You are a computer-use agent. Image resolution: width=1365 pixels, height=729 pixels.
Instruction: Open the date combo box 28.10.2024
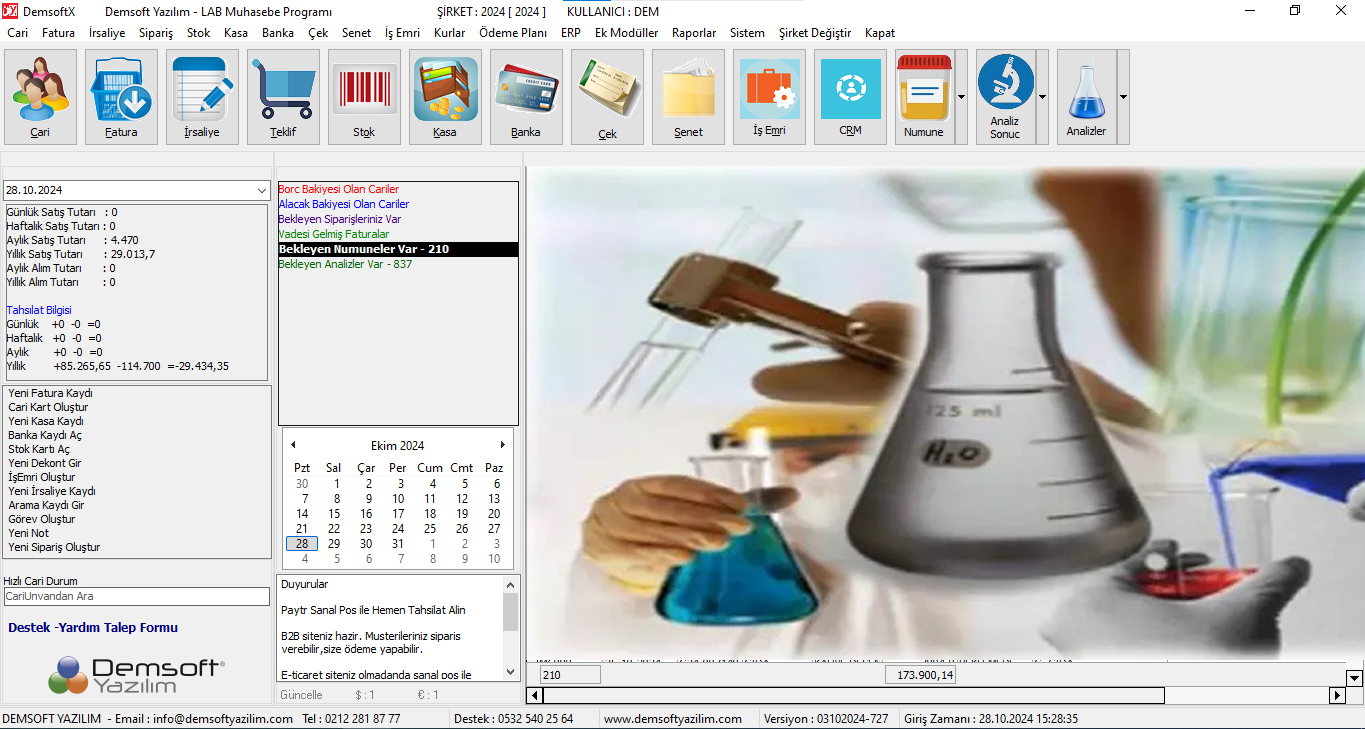point(135,190)
